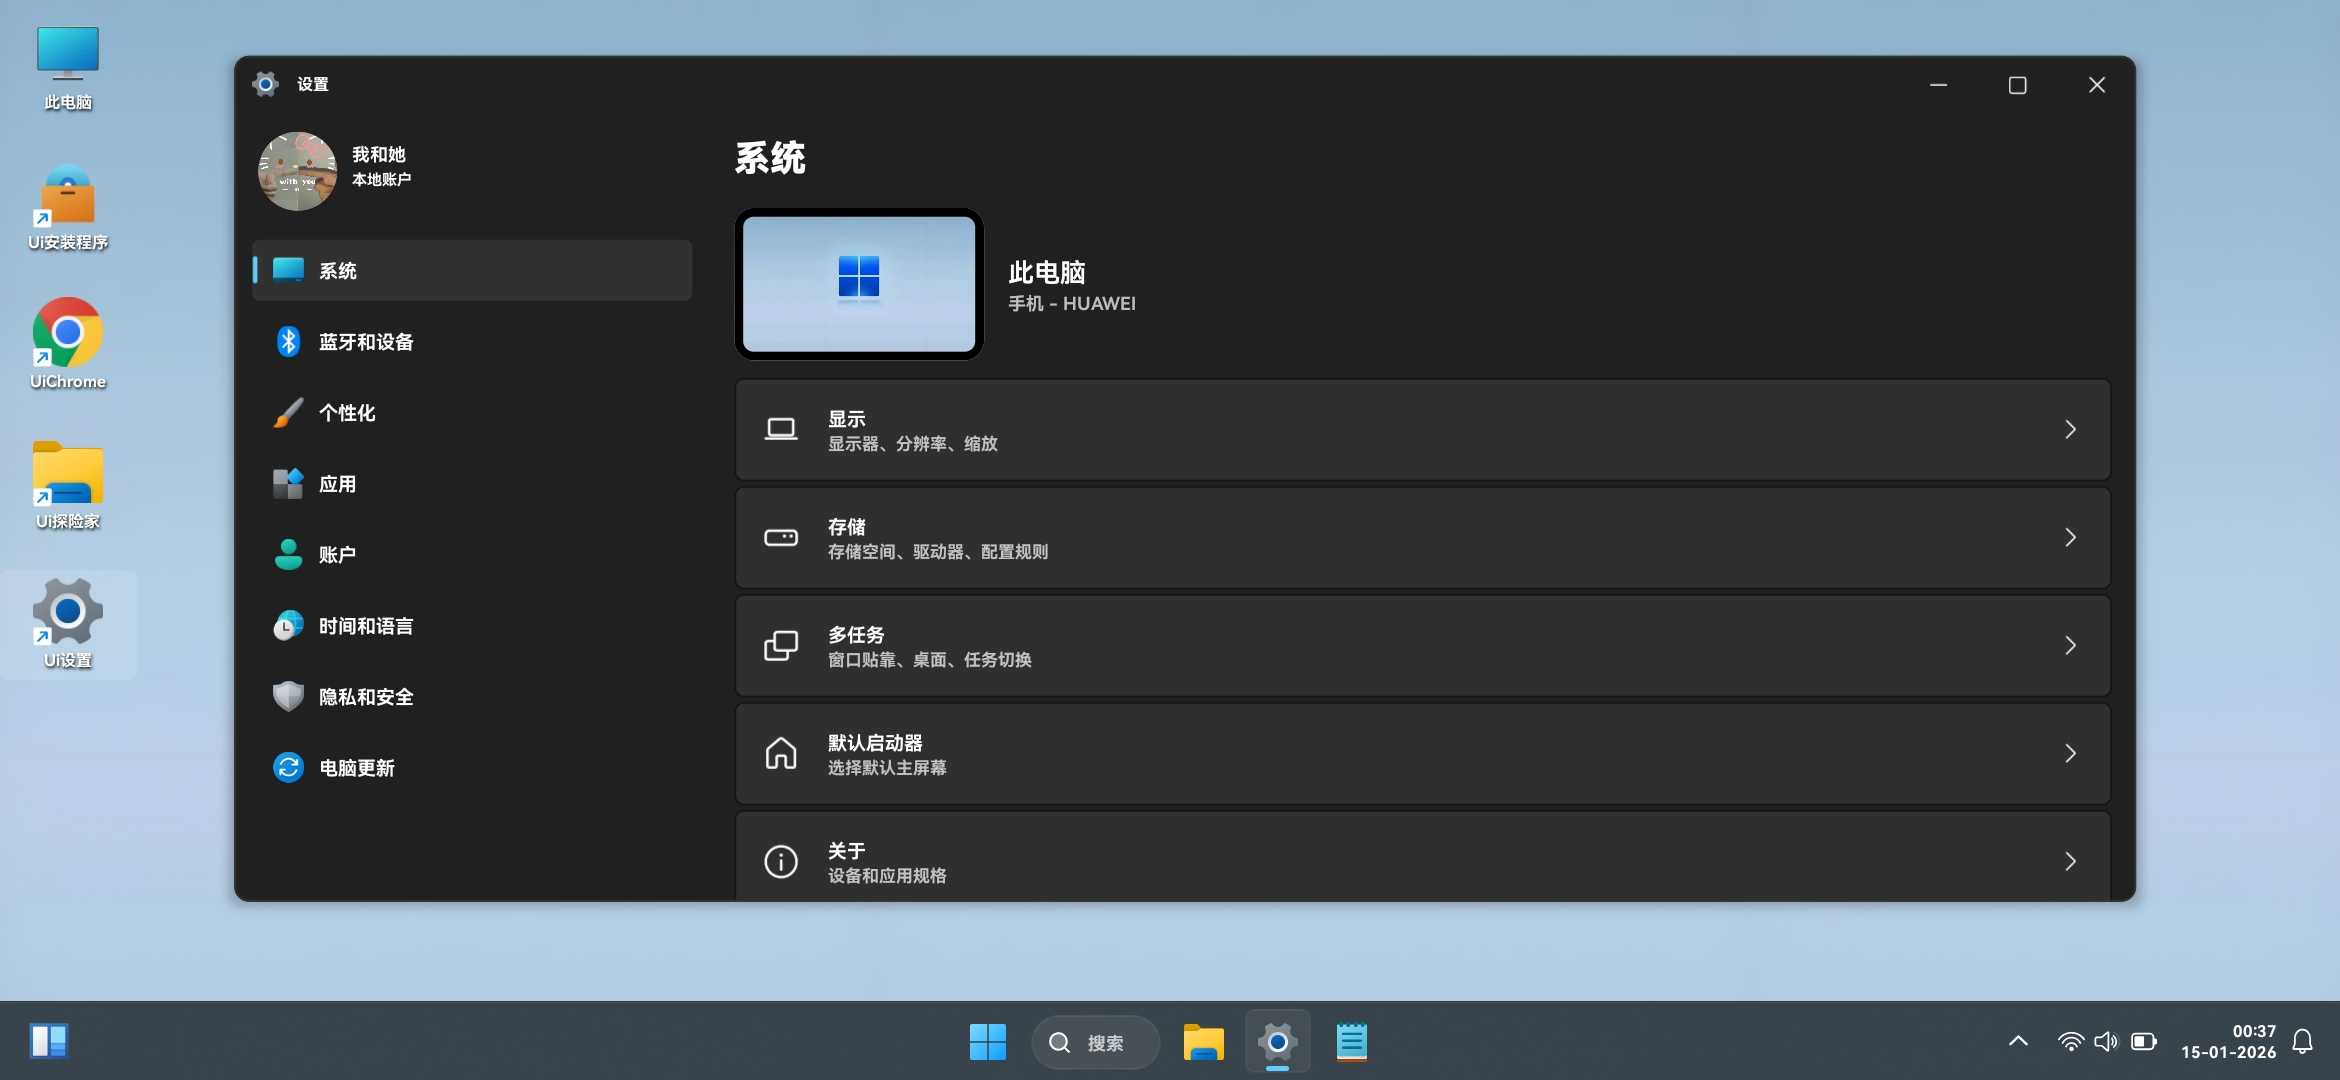This screenshot has width=2340, height=1080.
Task: Expand the 多任务 row chevron
Action: tap(2070, 646)
